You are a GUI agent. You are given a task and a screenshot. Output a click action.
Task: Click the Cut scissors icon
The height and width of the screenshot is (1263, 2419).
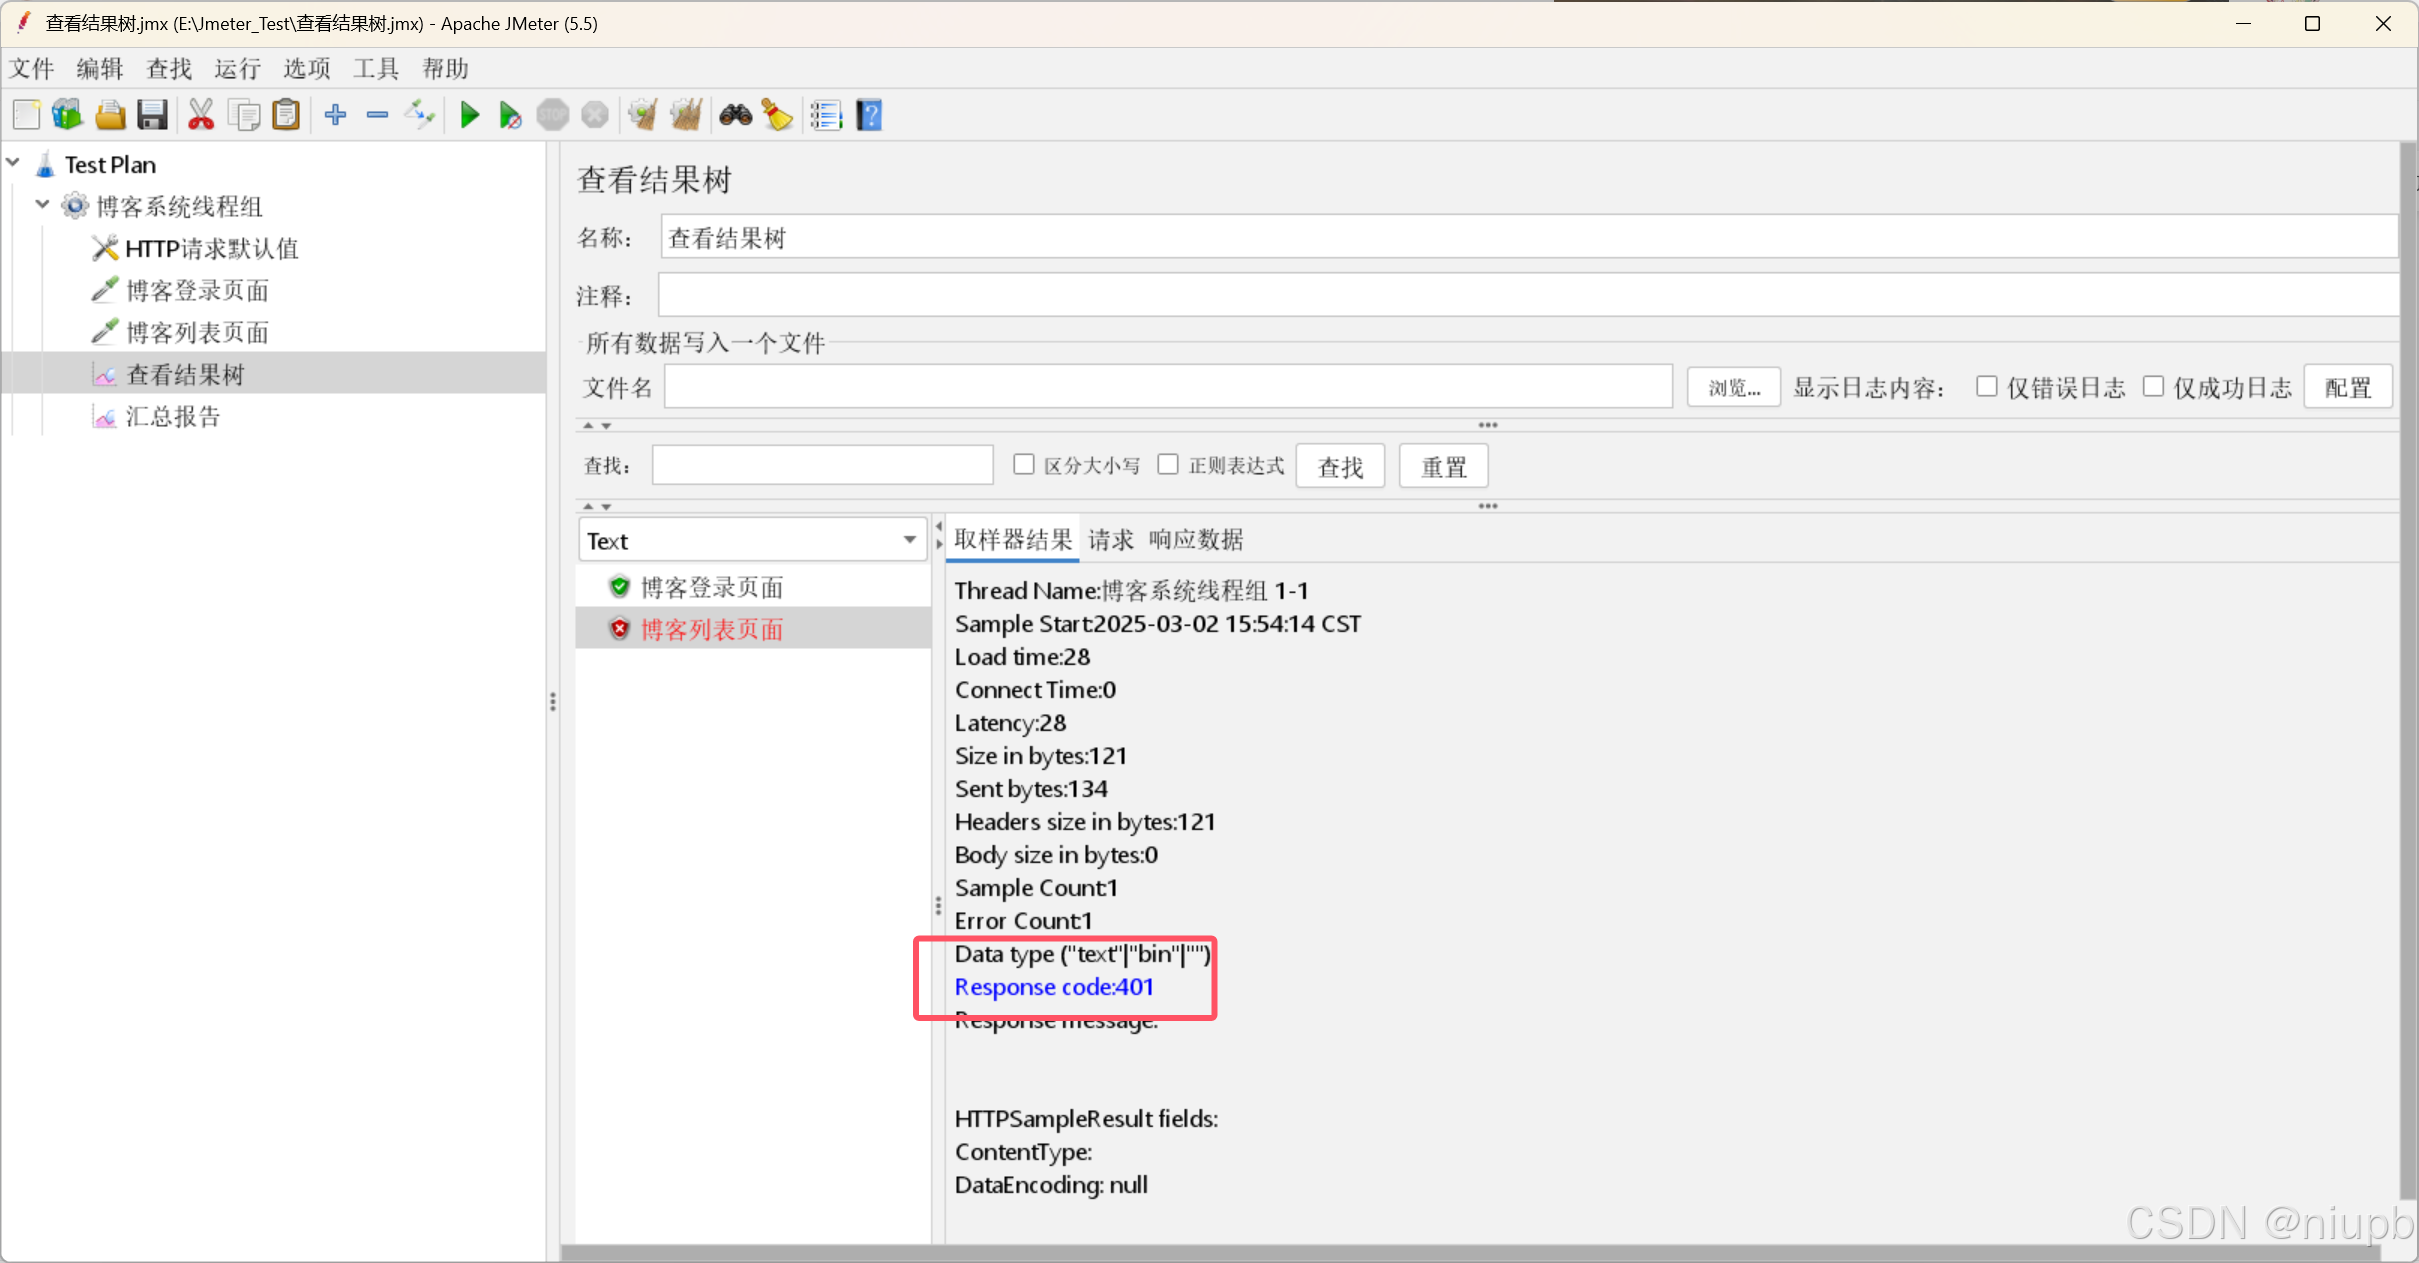(x=201, y=115)
